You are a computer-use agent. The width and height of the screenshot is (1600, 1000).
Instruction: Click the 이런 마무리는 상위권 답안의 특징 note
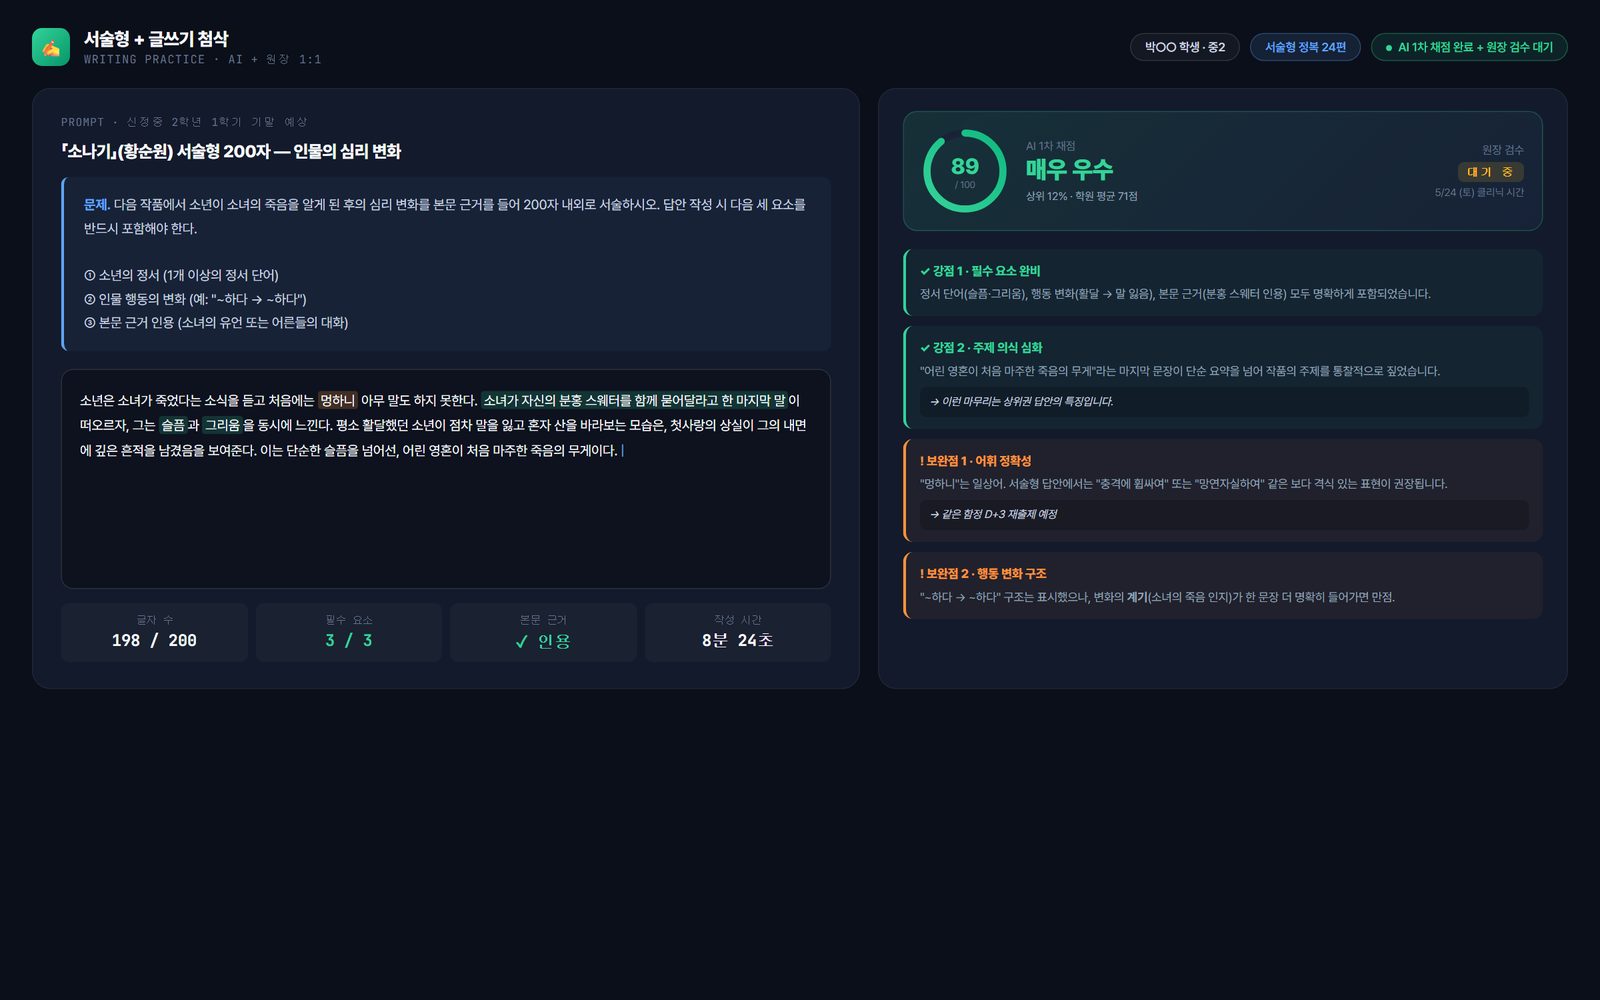(1224, 402)
